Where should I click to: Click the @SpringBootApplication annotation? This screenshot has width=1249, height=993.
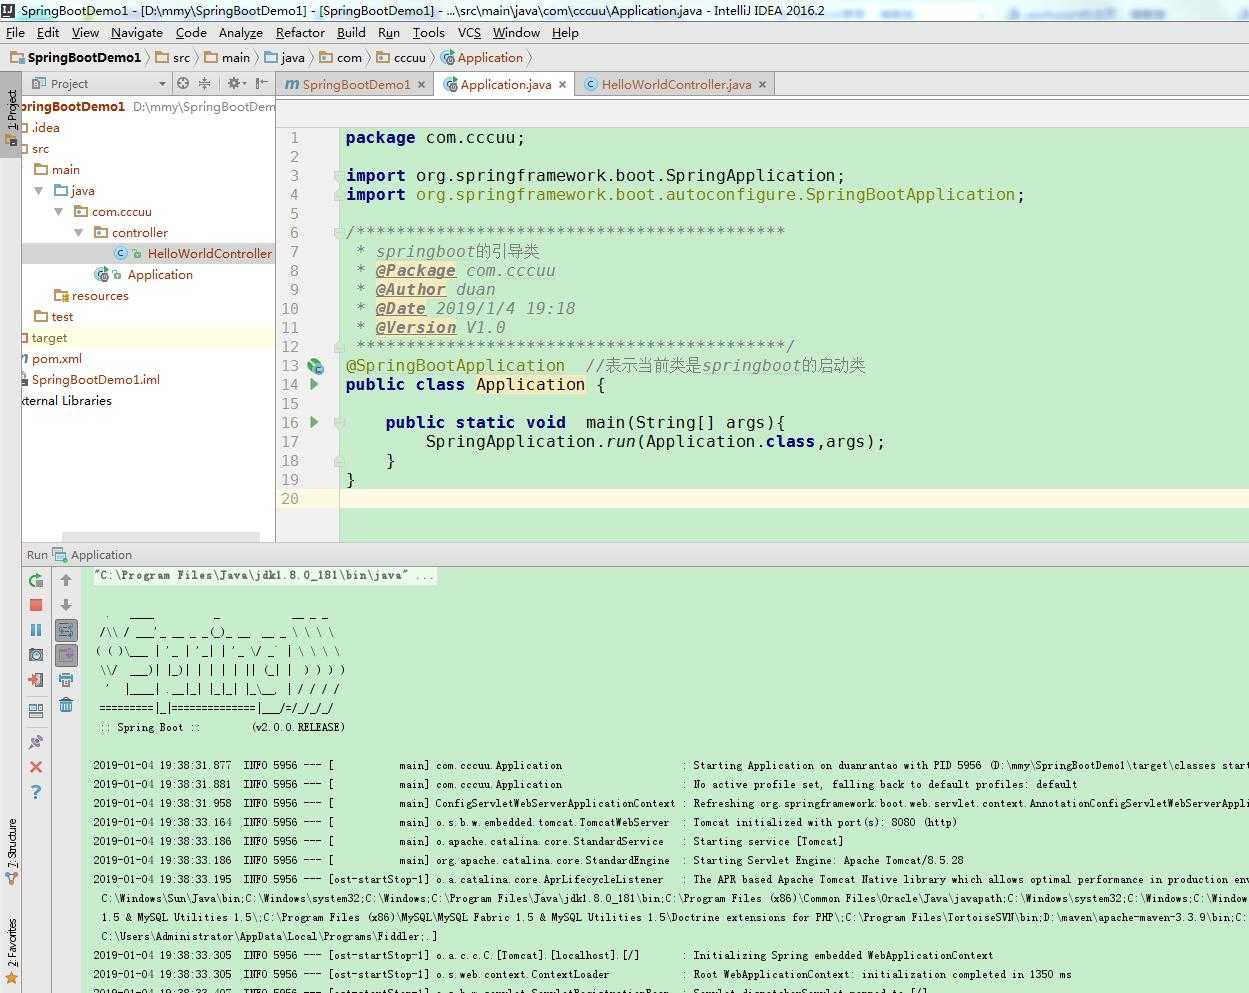pos(455,366)
